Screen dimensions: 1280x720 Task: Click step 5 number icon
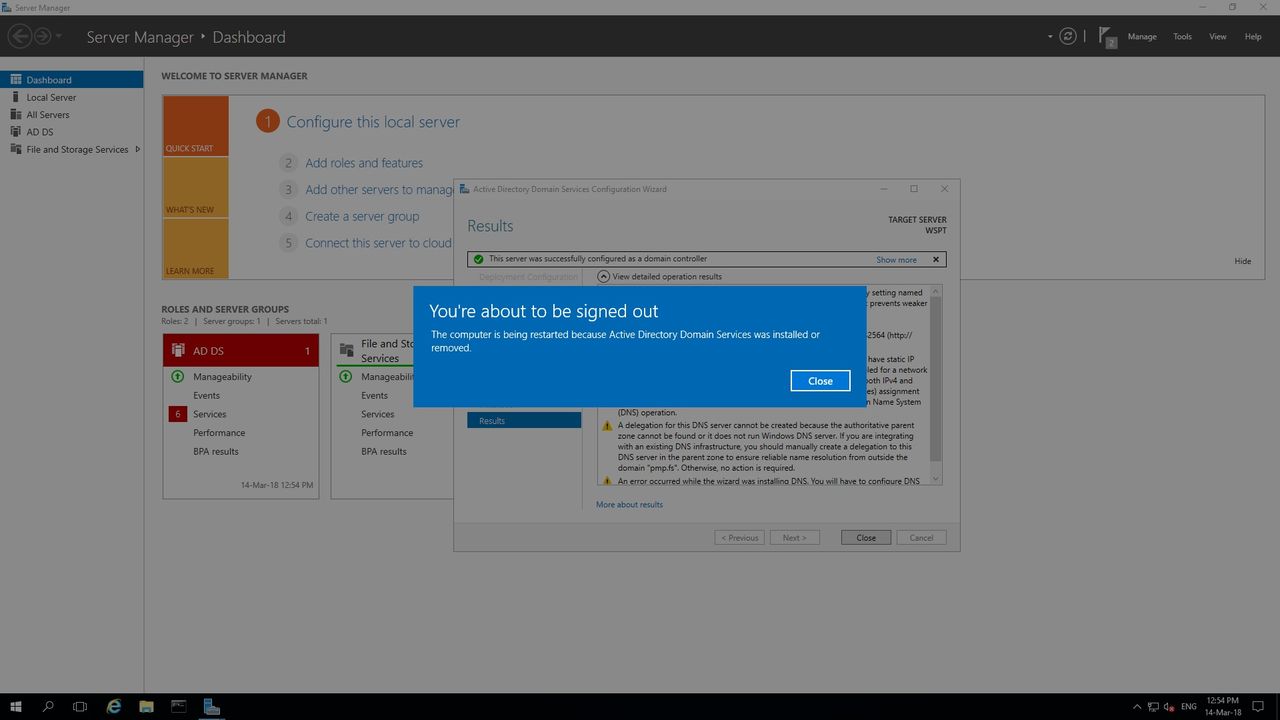point(289,243)
